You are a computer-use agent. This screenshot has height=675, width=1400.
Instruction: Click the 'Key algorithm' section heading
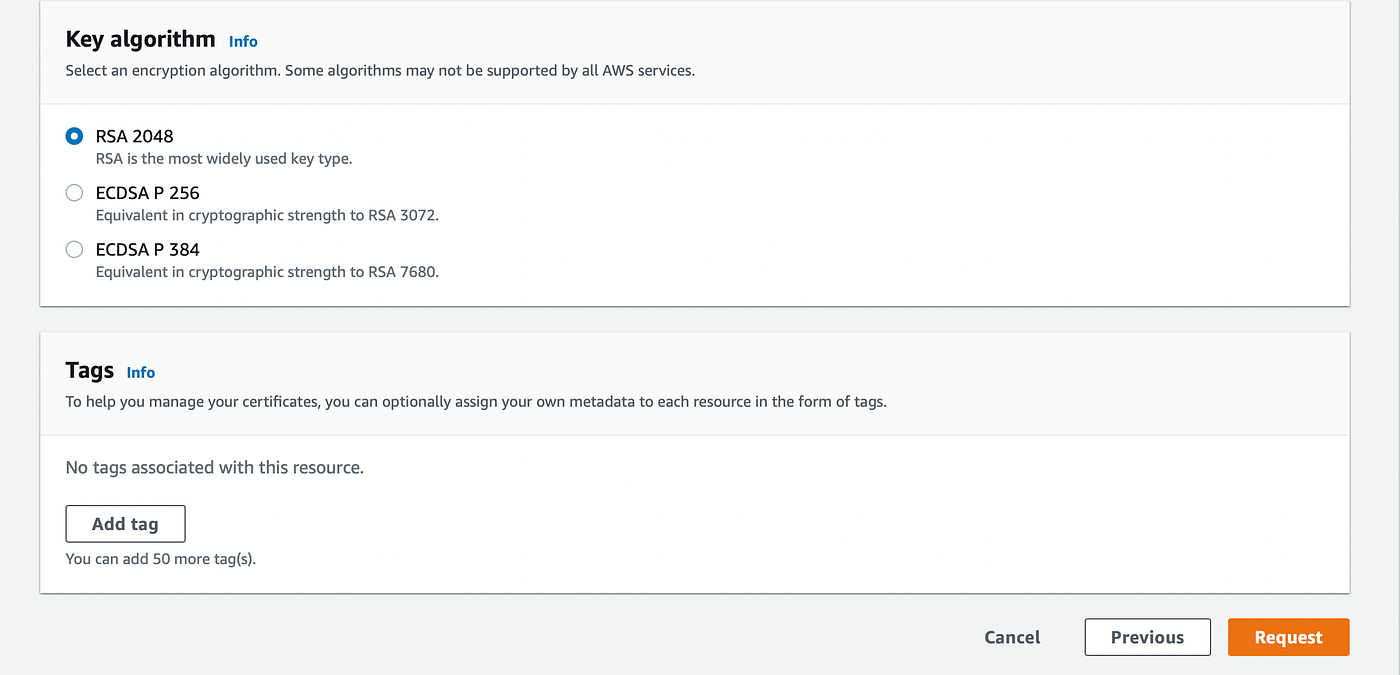140,39
